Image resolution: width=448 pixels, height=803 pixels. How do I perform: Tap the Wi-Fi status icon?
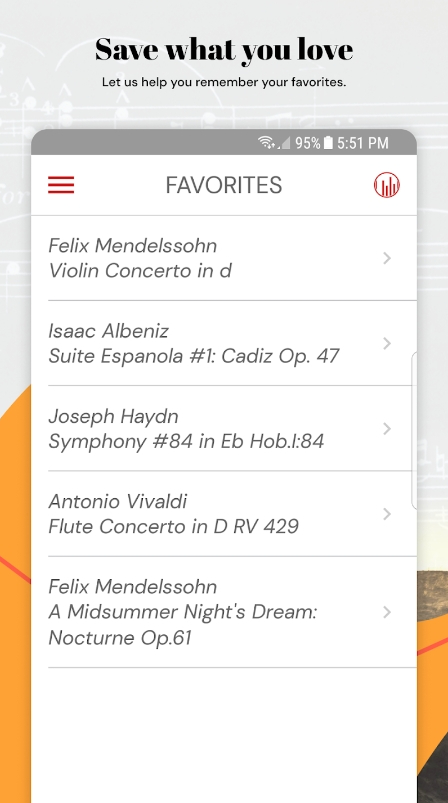click(266, 142)
